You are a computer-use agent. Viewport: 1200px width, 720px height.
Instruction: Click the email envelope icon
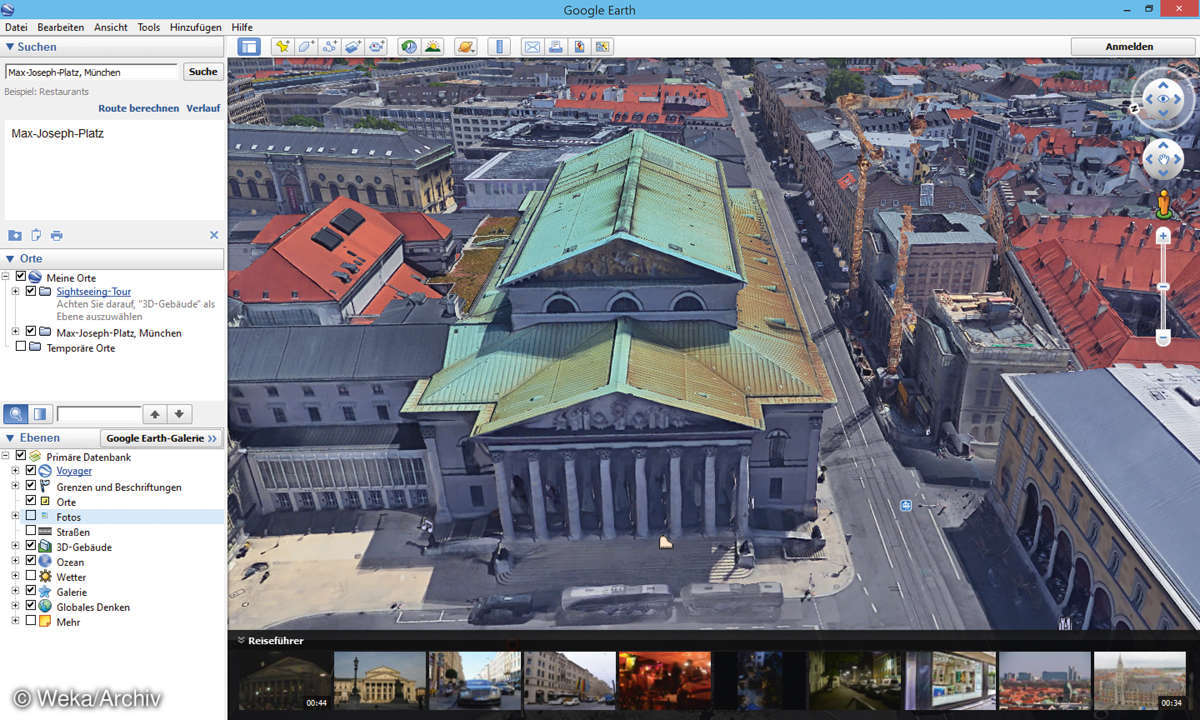532,46
